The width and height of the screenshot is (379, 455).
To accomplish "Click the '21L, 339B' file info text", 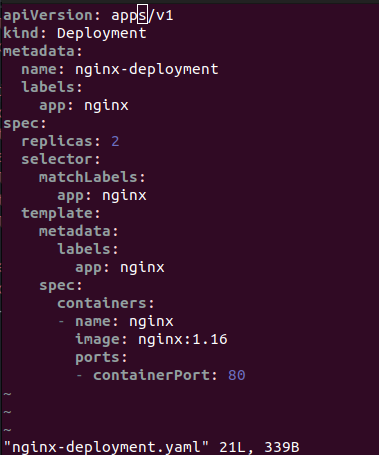I will [x=259, y=447].
